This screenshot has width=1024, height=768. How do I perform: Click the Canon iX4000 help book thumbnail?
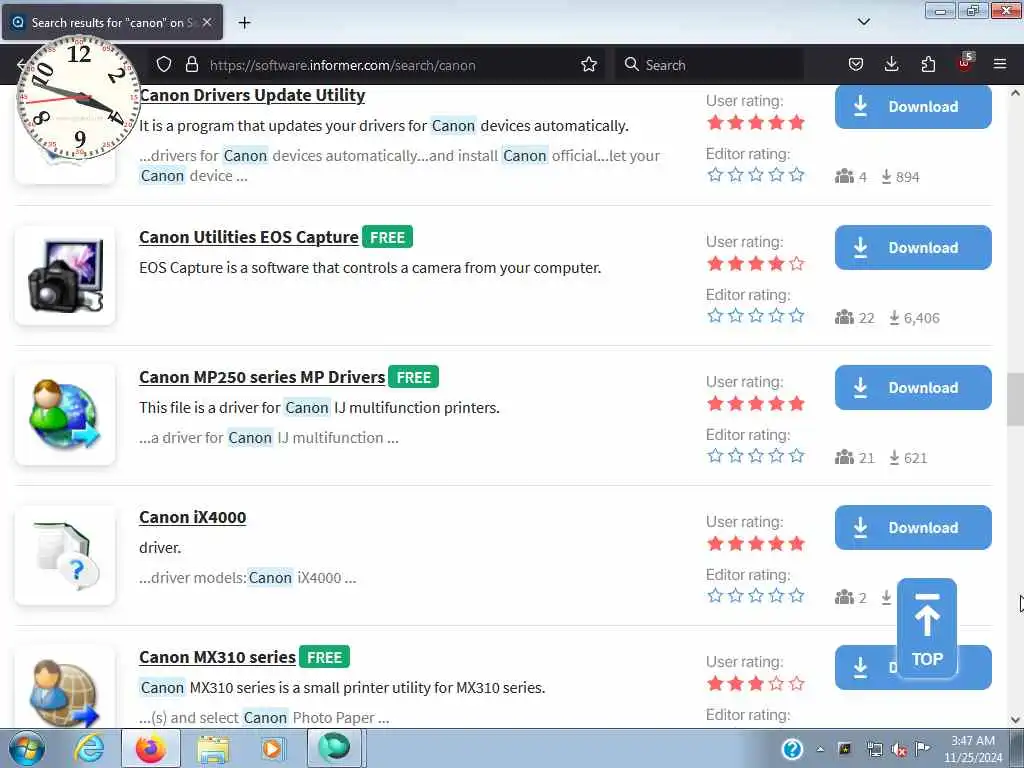(65, 555)
